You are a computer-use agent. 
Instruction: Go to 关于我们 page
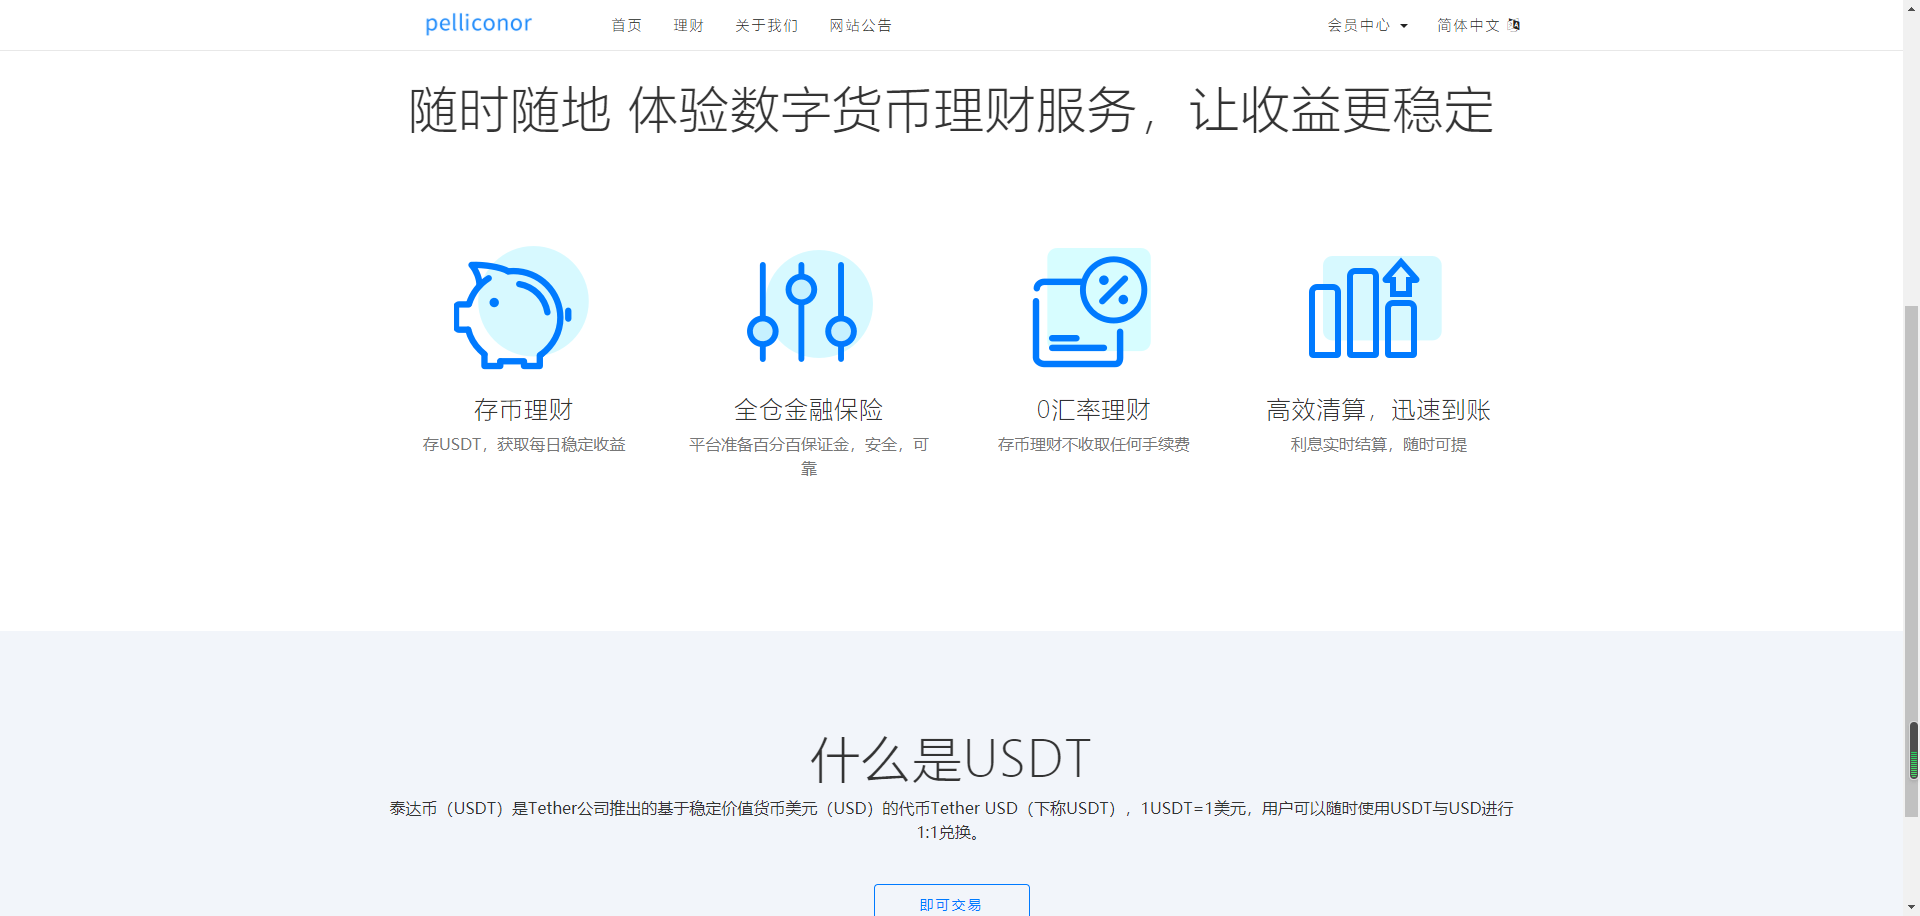[766, 25]
